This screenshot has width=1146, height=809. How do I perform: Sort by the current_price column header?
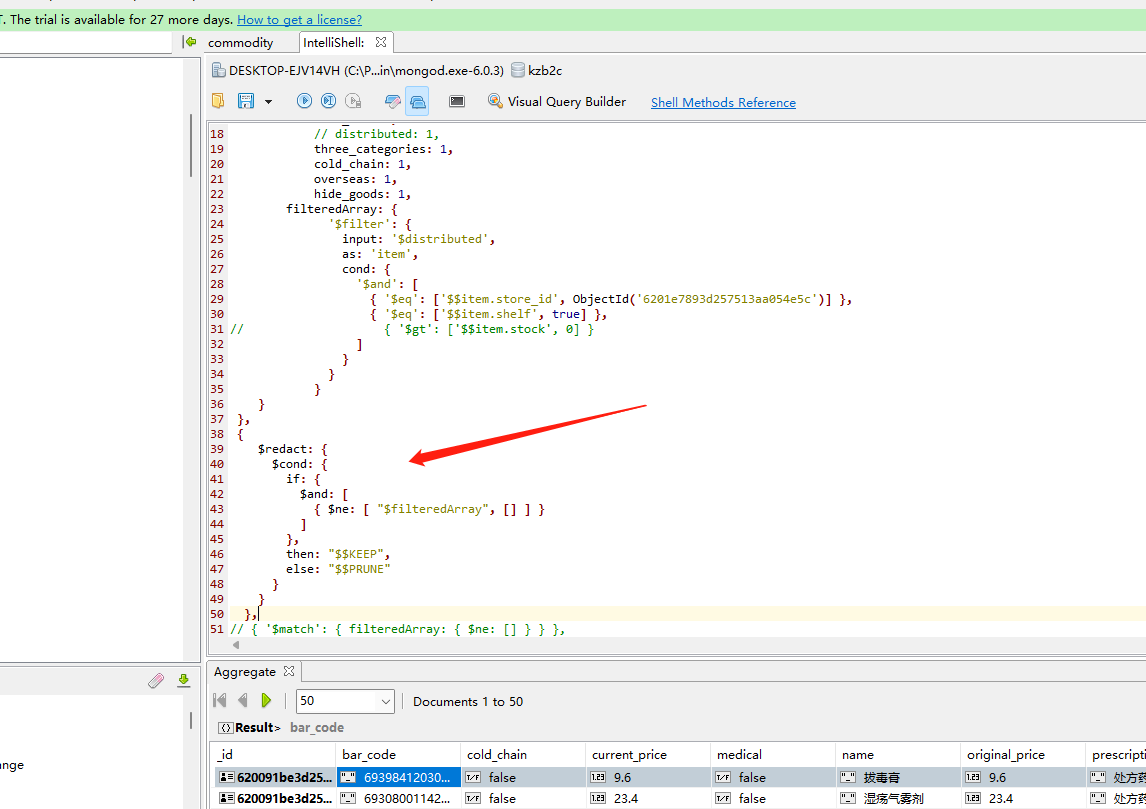648,754
